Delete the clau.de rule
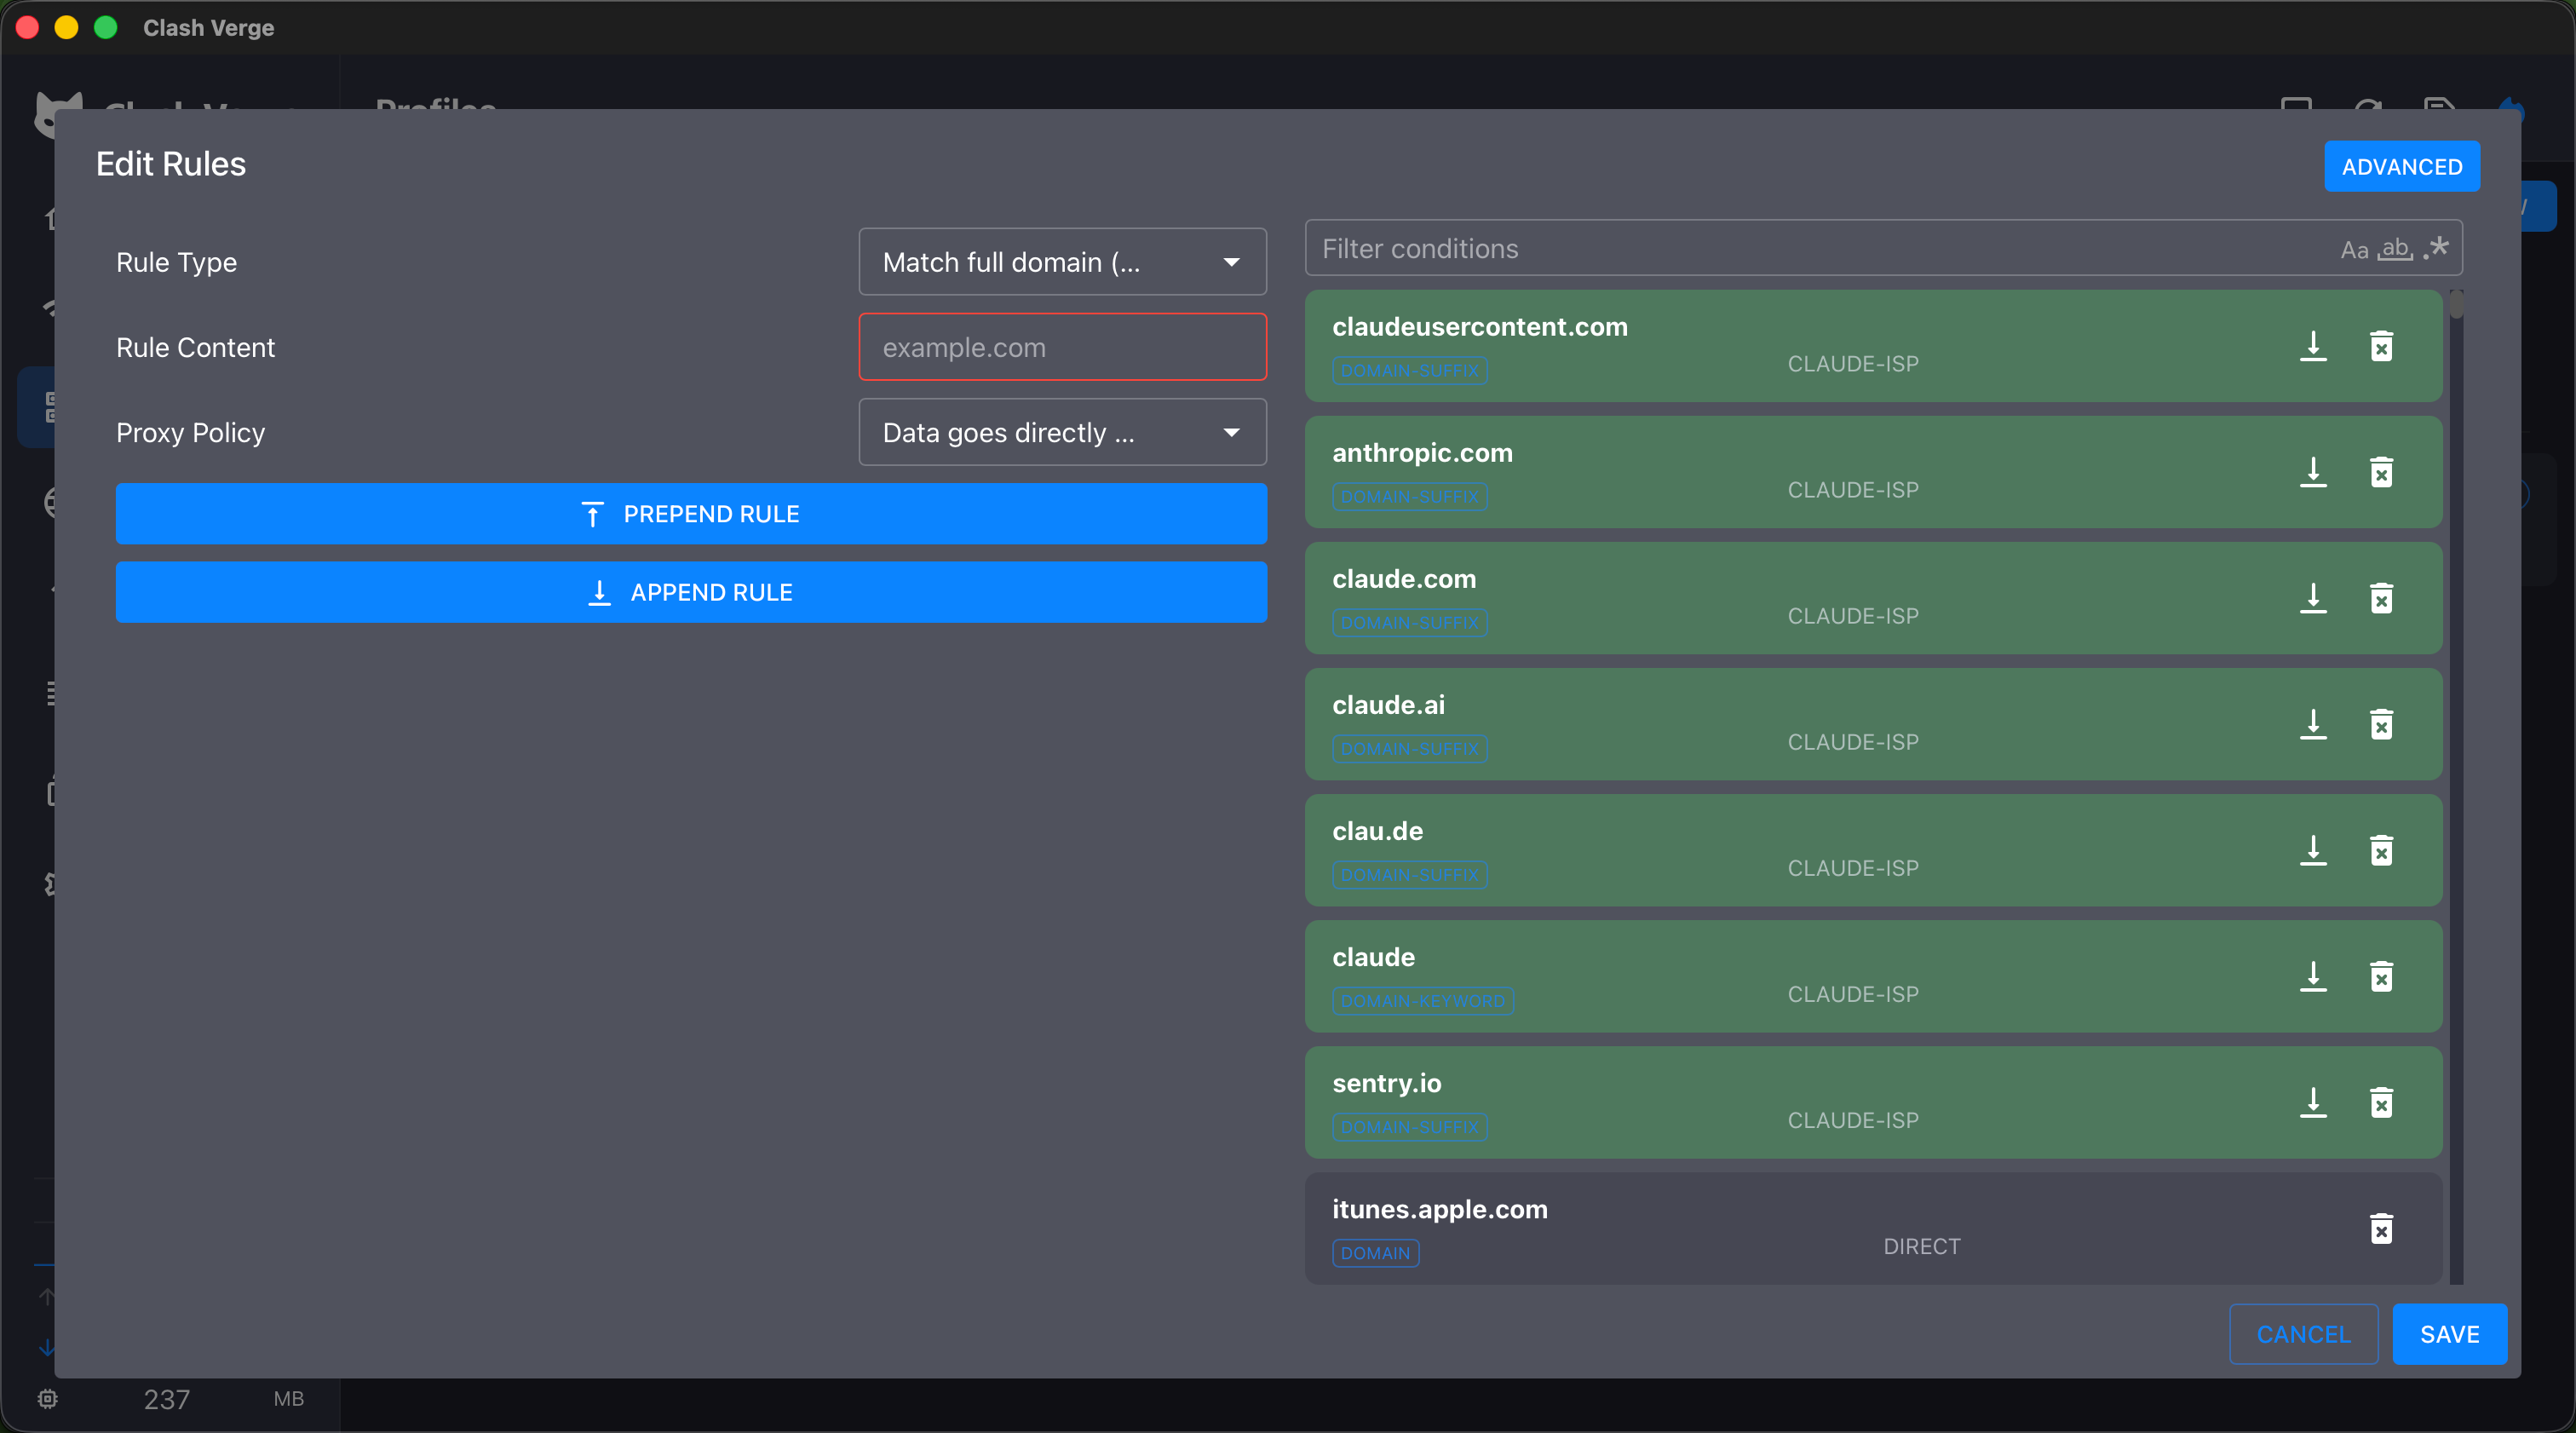This screenshot has height=1433, width=2576. (x=2381, y=850)
